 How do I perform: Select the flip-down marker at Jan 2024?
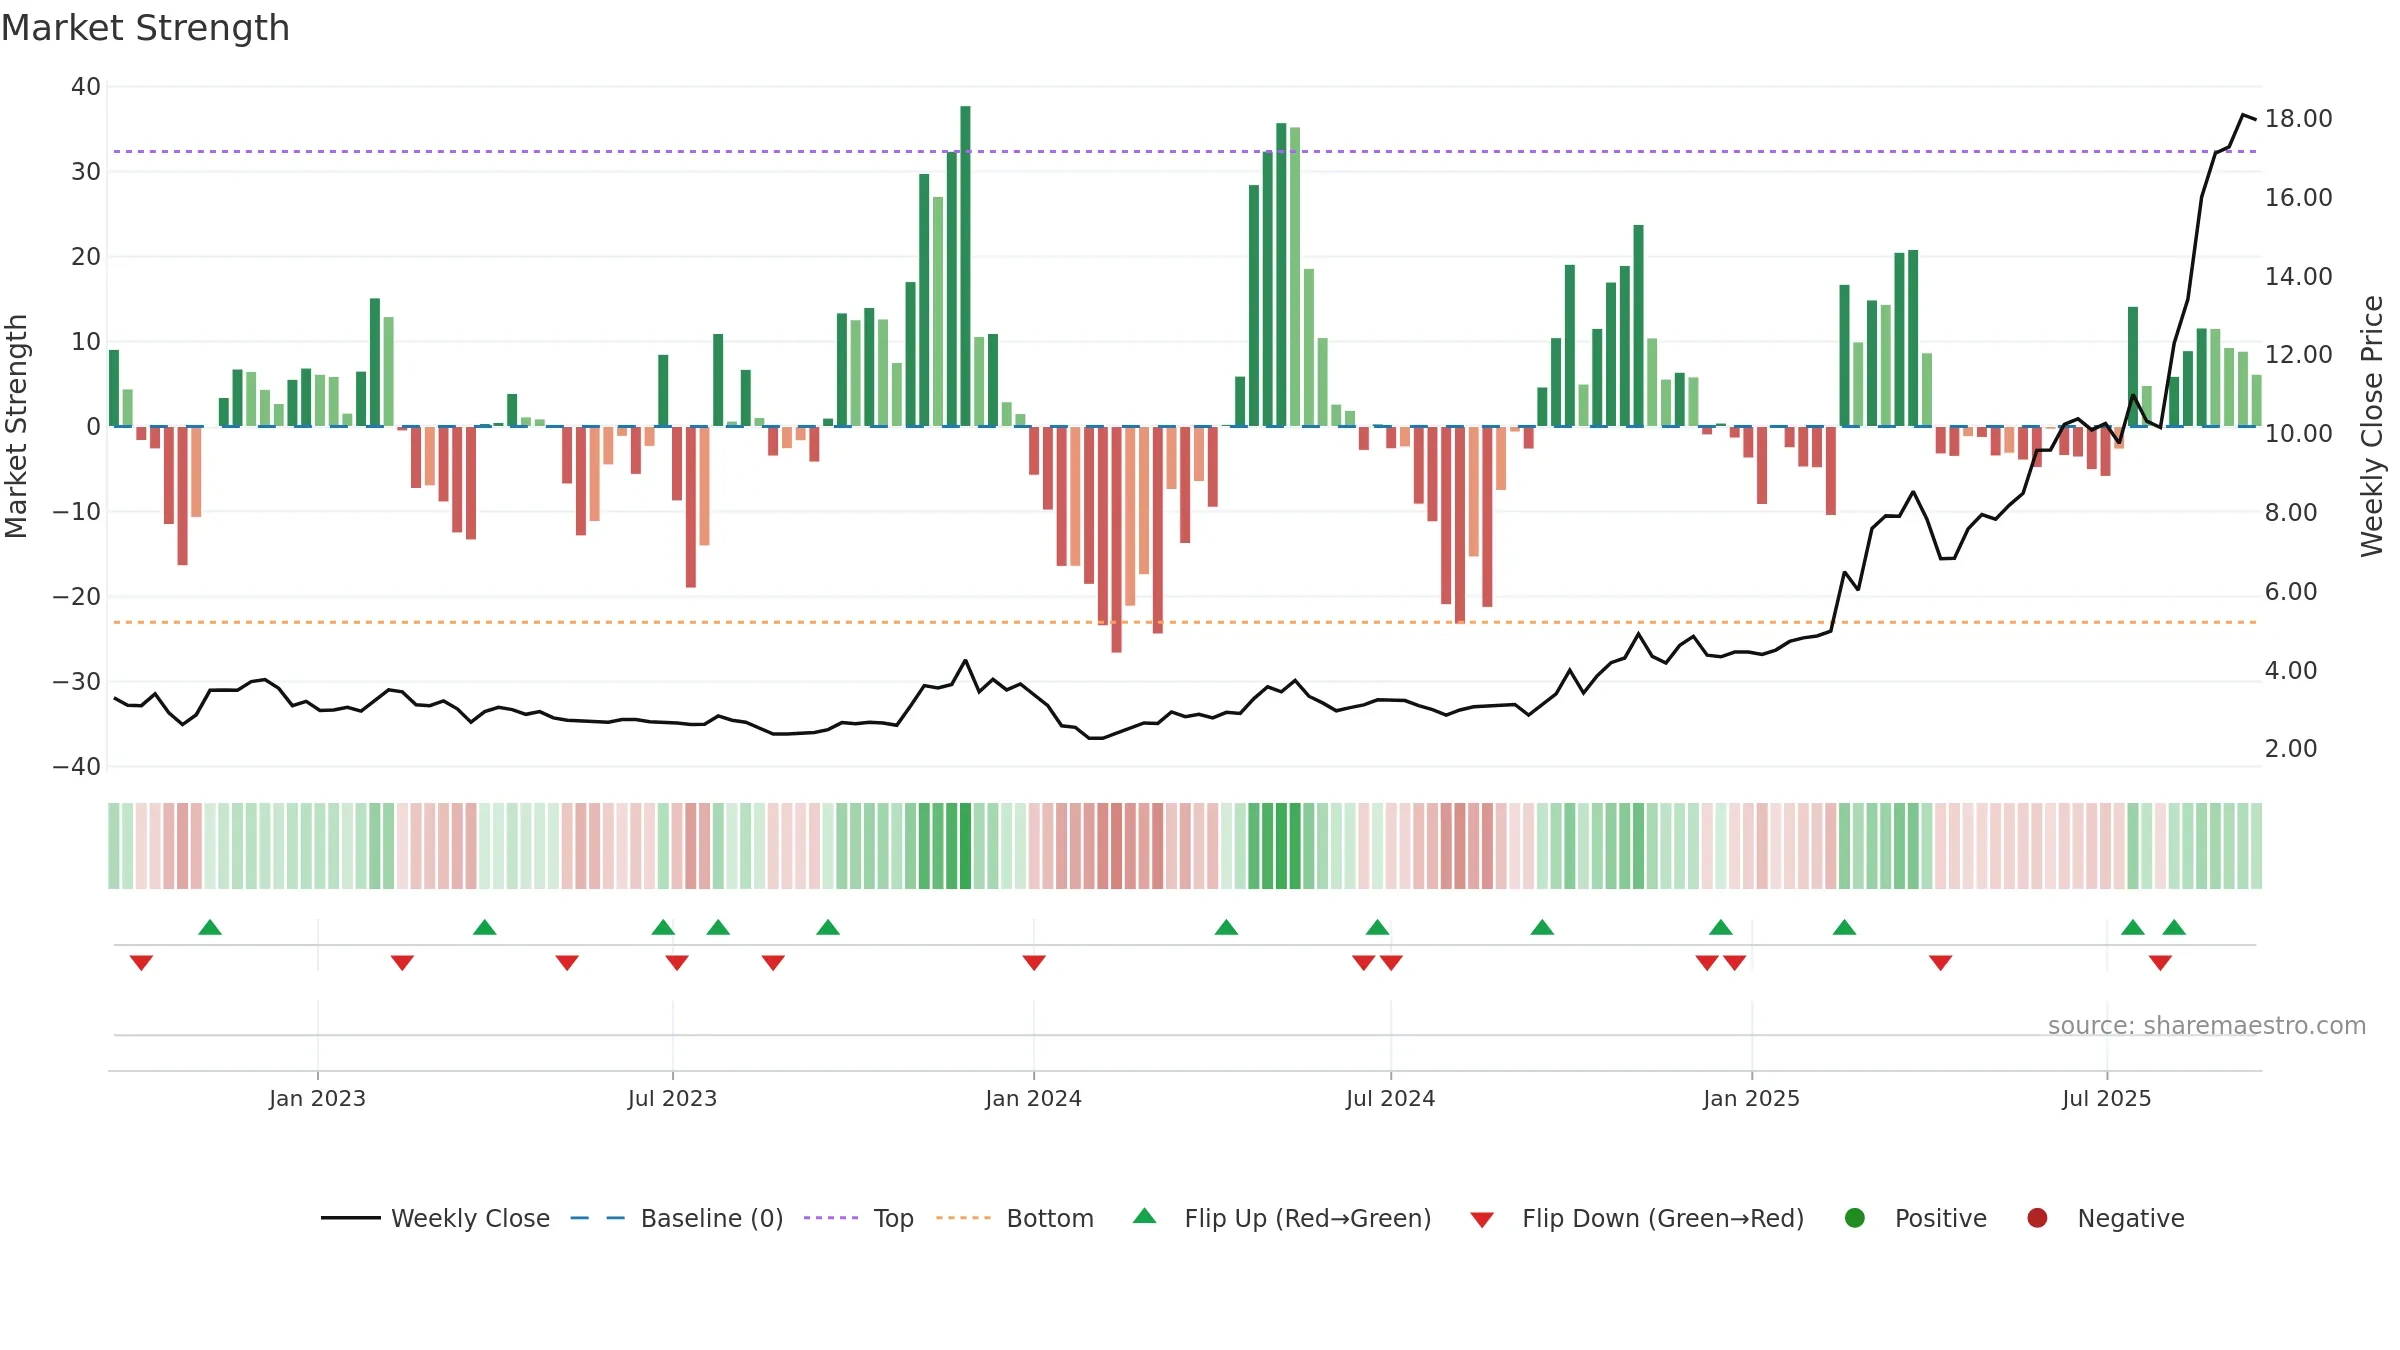point(1034,962)
